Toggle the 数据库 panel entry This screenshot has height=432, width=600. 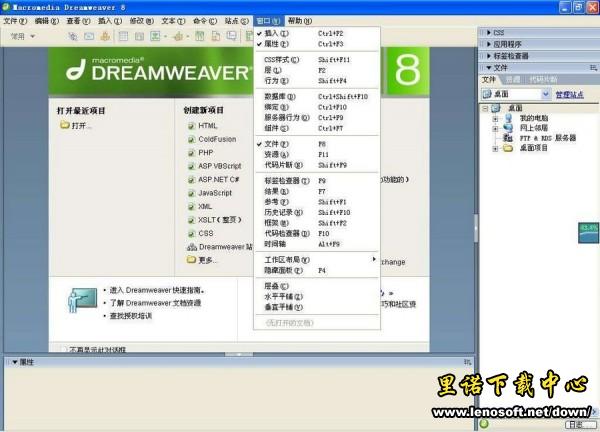click(x=318, y=96)
